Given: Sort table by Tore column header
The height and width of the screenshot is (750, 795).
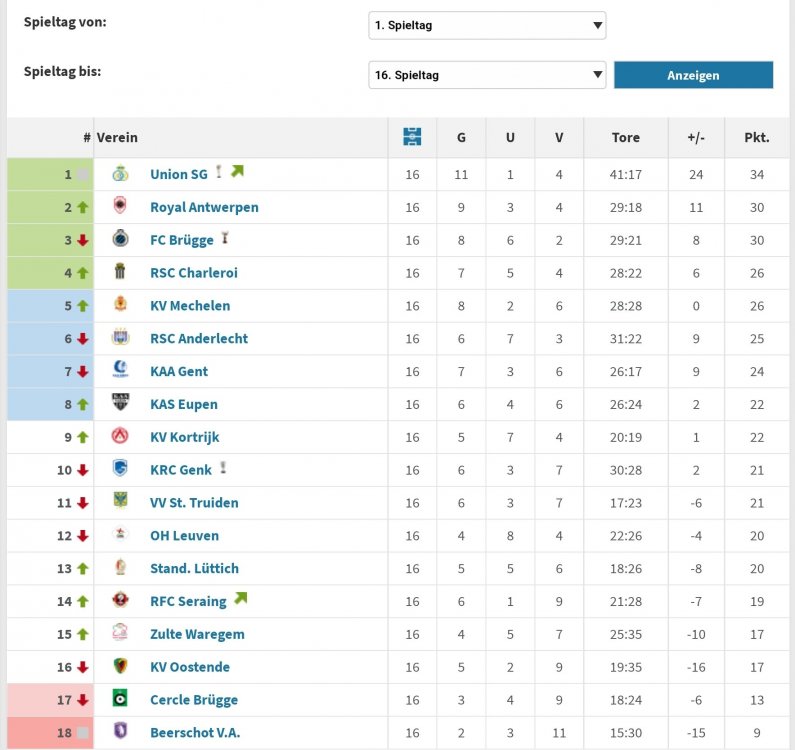Looking at the screenshot, I should pos(626,137).
